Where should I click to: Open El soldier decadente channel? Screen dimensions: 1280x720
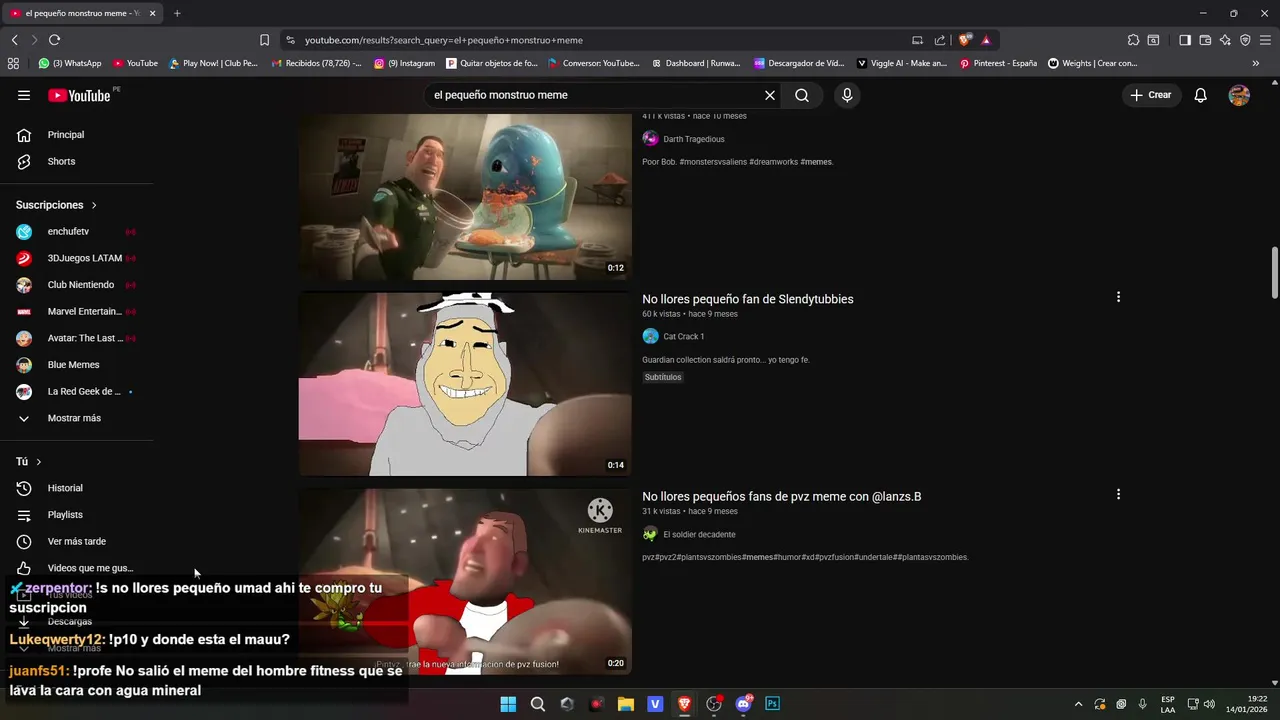[x=699, y=534]
